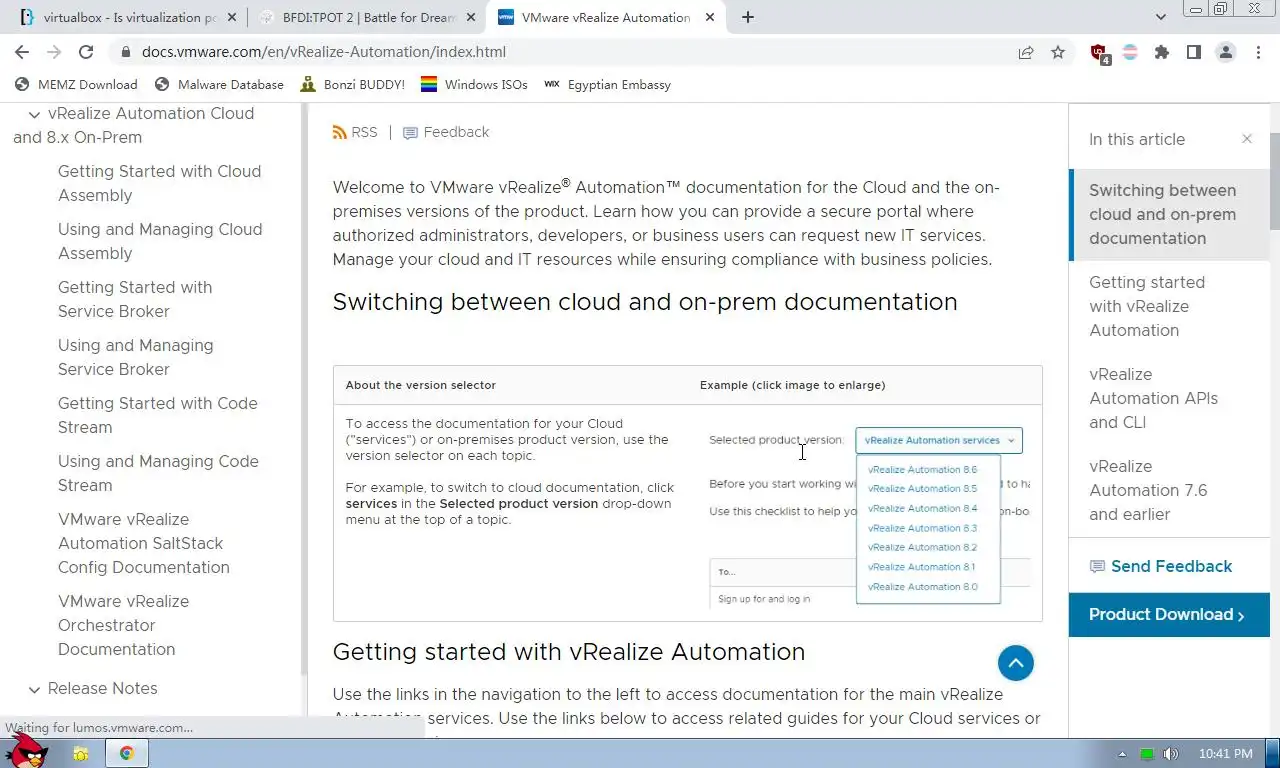Viewport: 1280px width, 768px height.
Task: Open vRealize Orchestrator Documentation link
Action: (x=123, y=625)
